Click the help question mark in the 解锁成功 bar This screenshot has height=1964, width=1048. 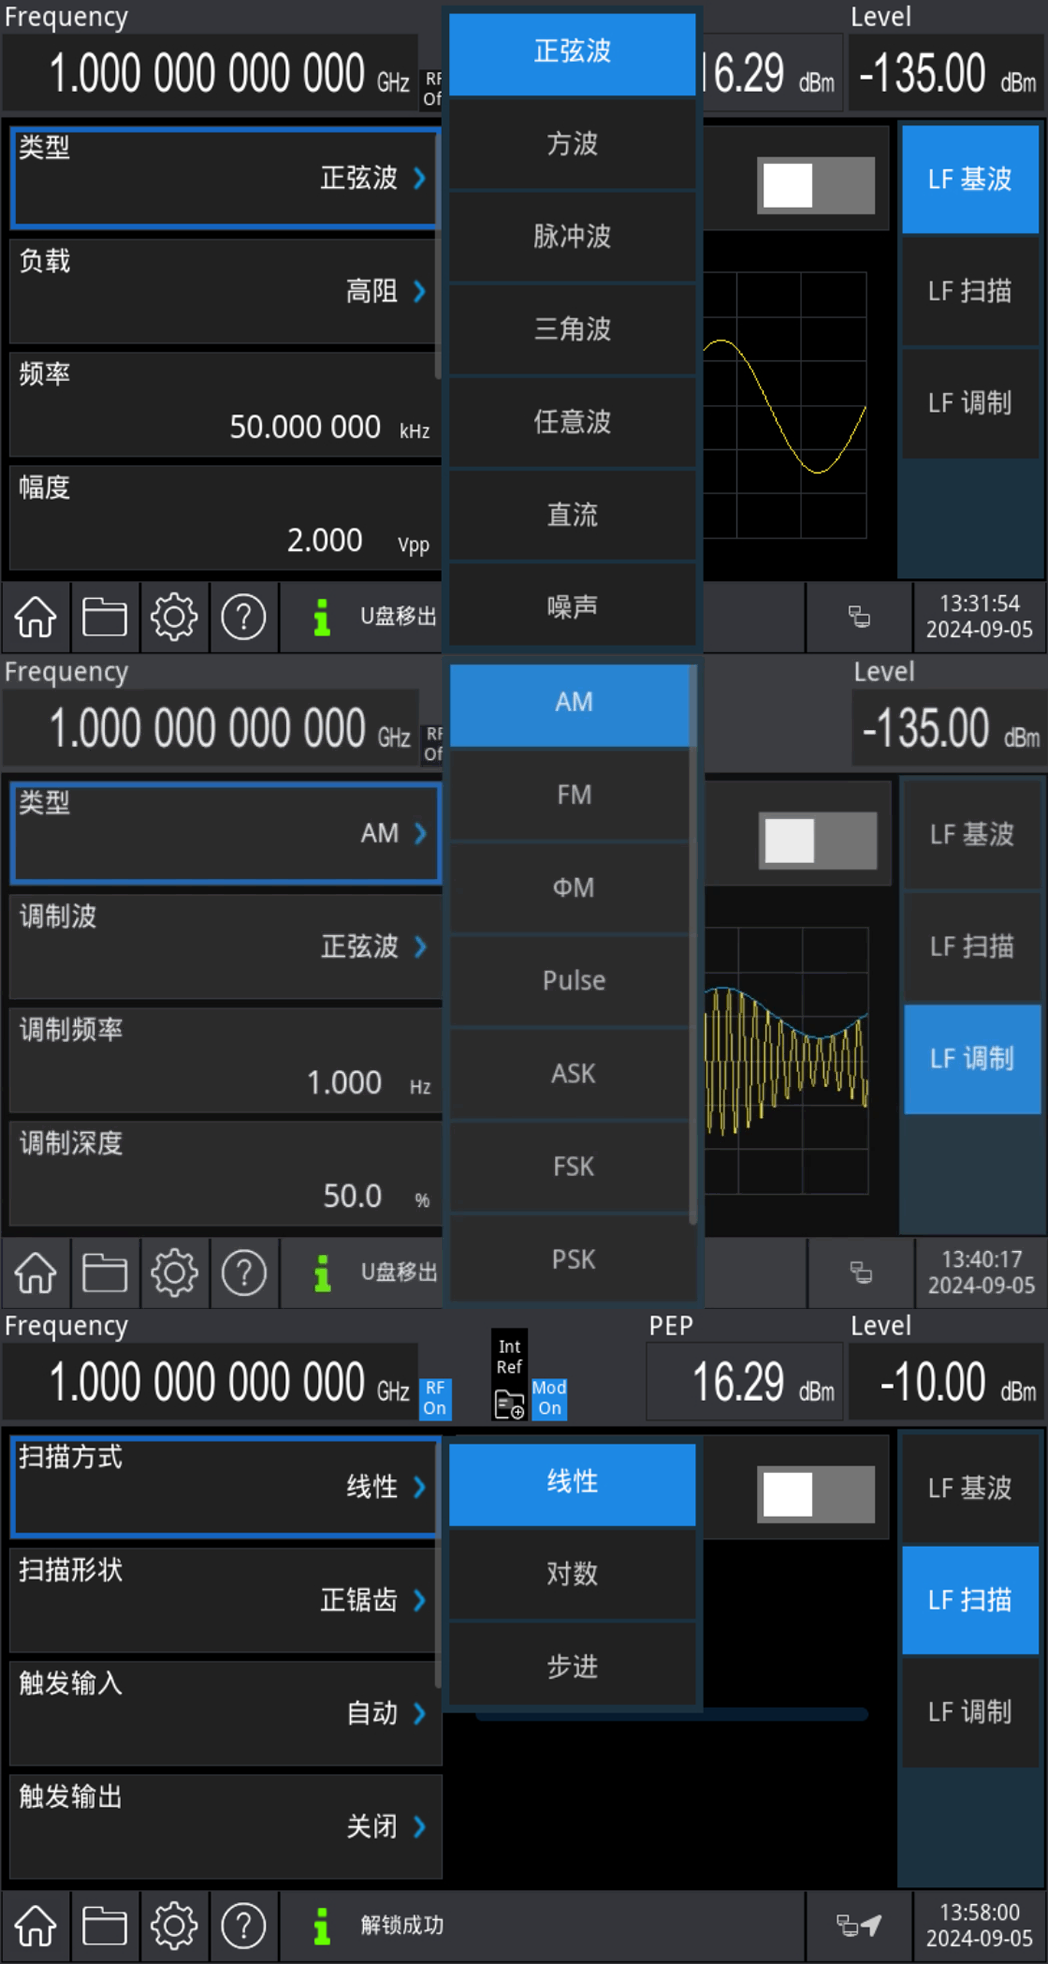click(244, 1925)
